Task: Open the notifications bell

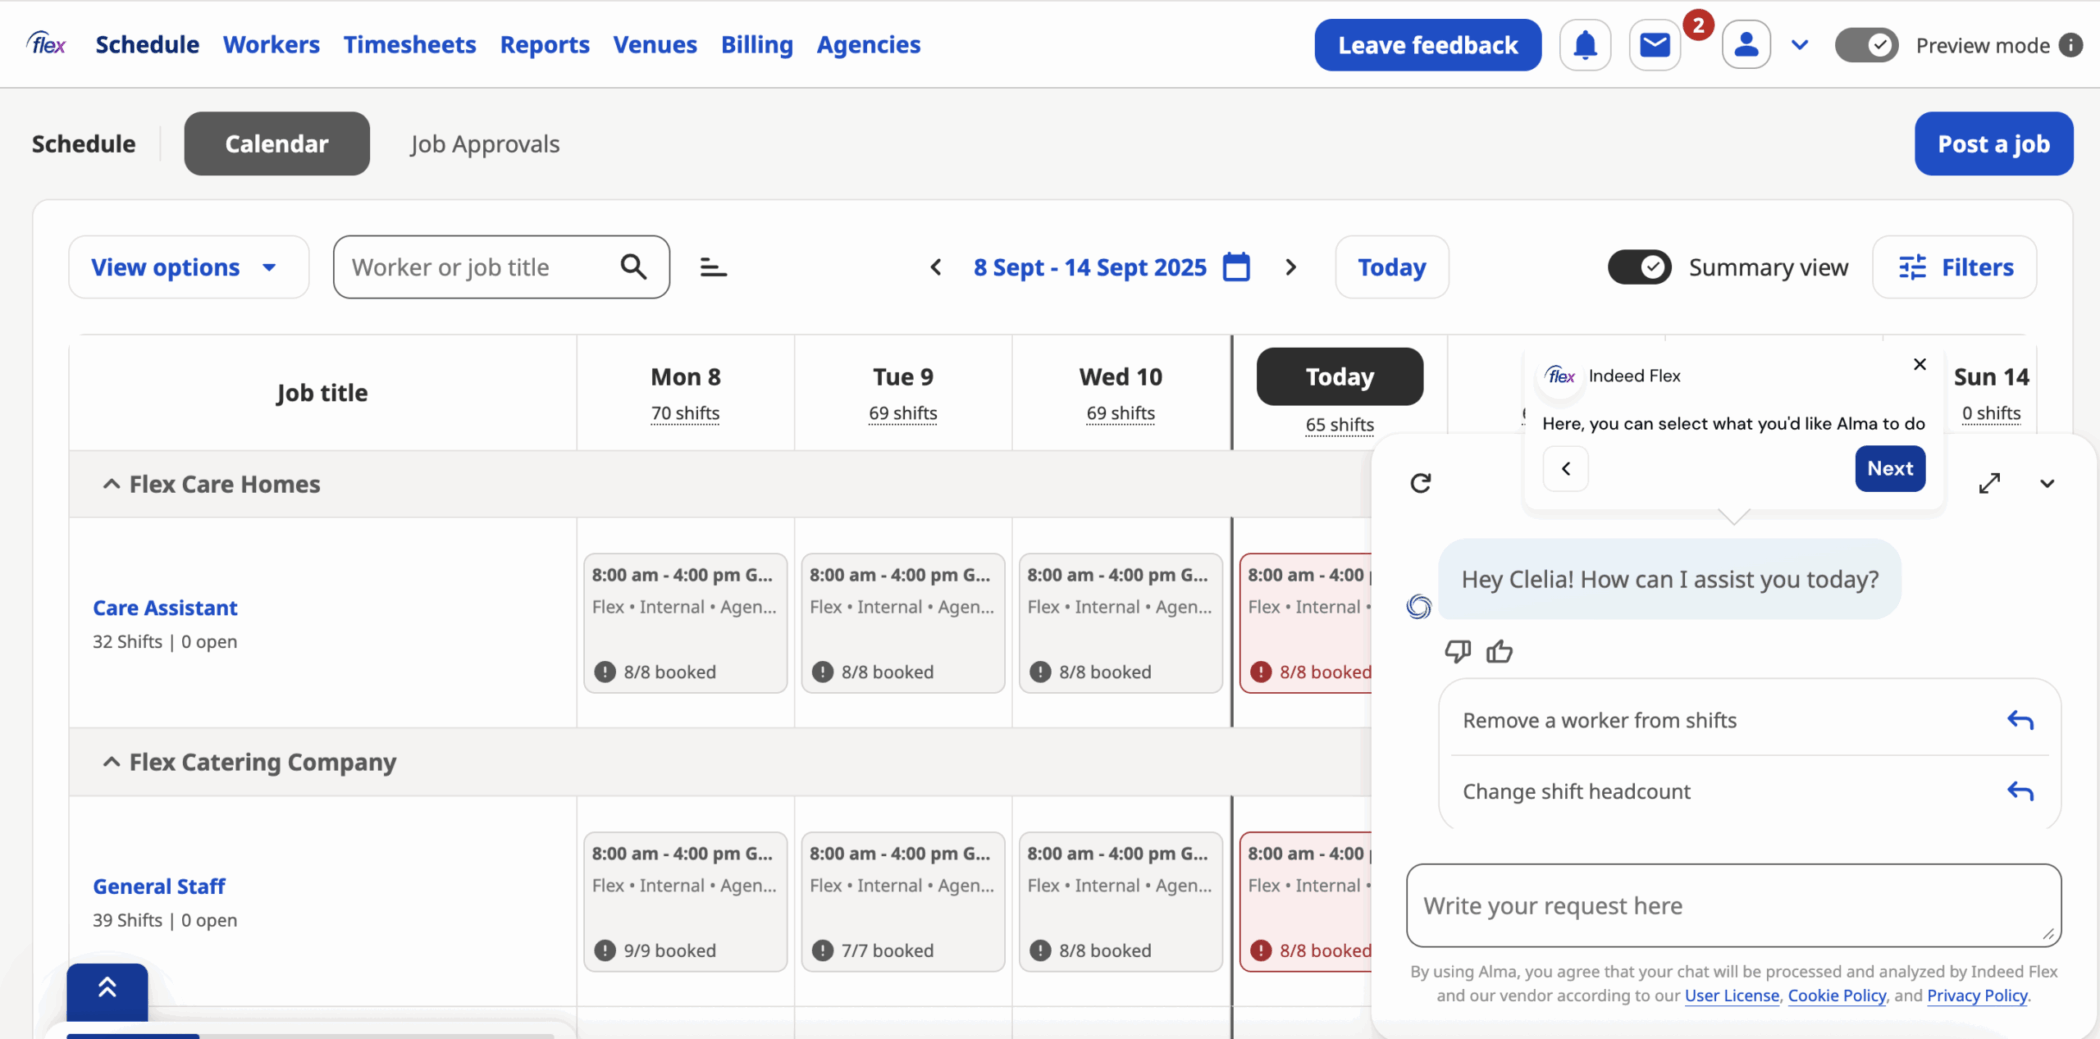Action: pos(1585,45)
